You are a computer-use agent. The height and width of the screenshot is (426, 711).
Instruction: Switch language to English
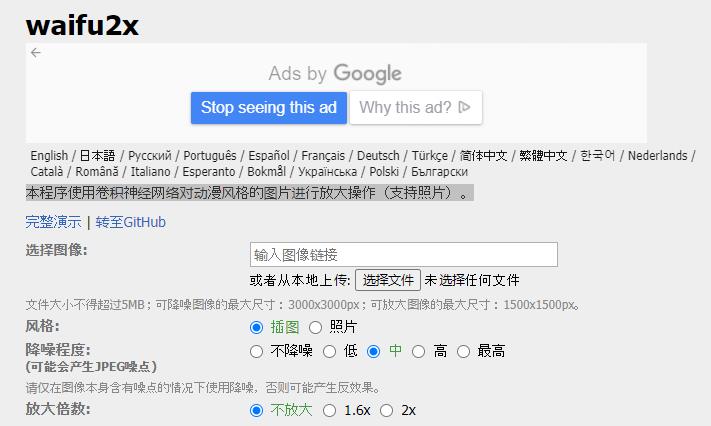[49, 156]
